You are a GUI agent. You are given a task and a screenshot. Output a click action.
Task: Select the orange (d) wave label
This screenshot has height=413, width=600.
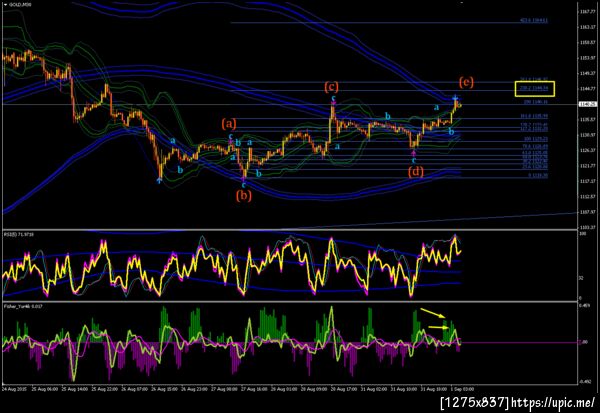(x=416, y=171)
